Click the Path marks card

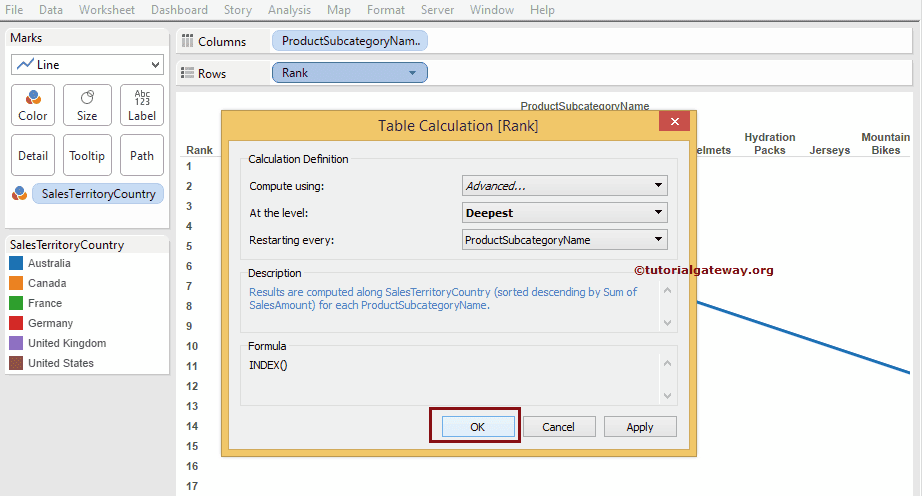[142, 155]
